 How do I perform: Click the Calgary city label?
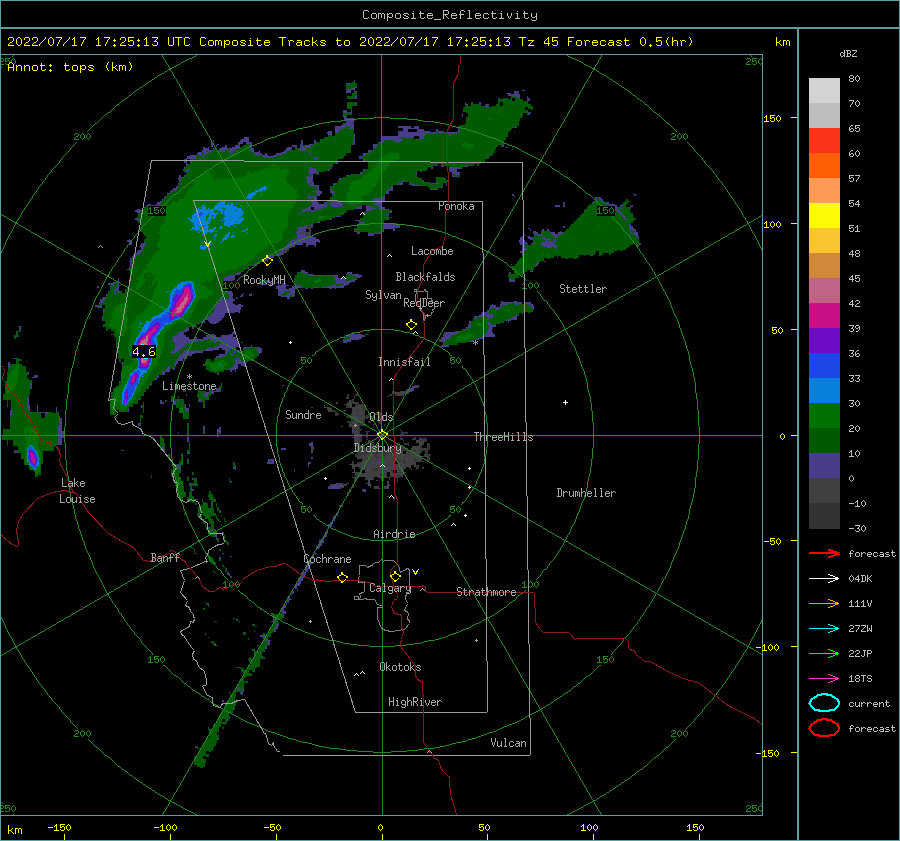[390, 588]
